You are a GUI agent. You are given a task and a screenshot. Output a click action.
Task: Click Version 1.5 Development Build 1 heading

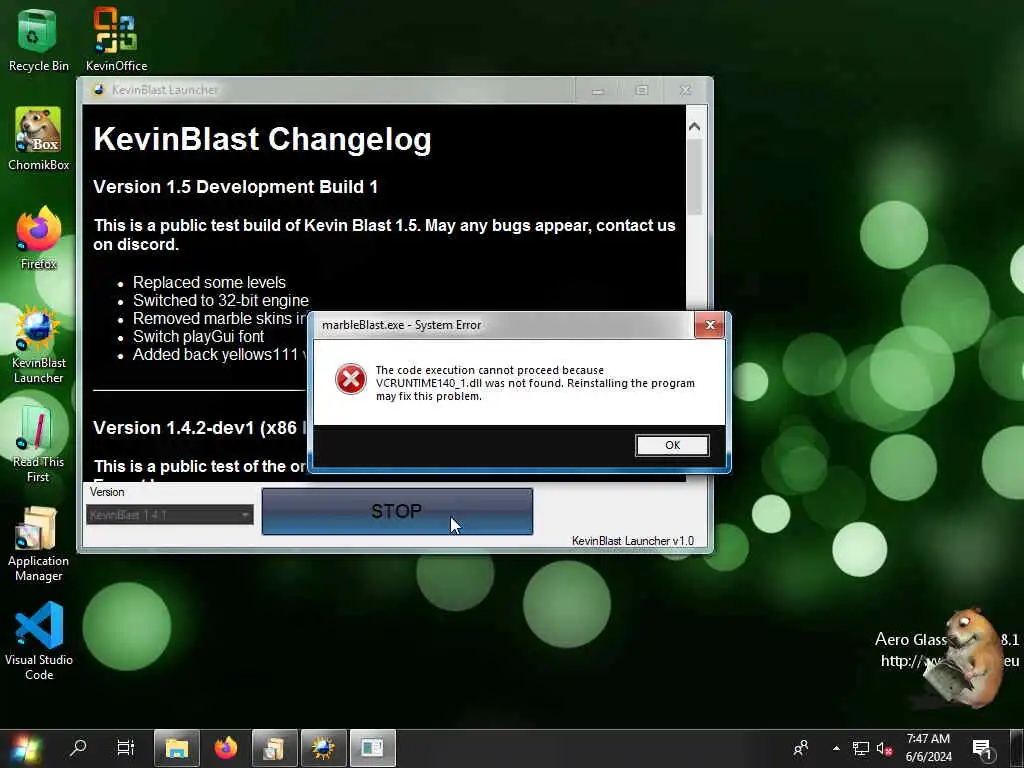point(236,187)
